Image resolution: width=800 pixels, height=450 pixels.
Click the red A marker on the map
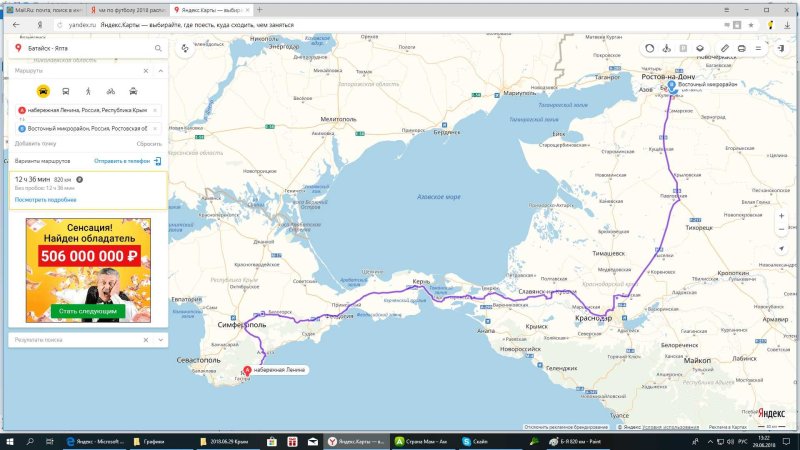pyautogui.click(x=247, y=370)
